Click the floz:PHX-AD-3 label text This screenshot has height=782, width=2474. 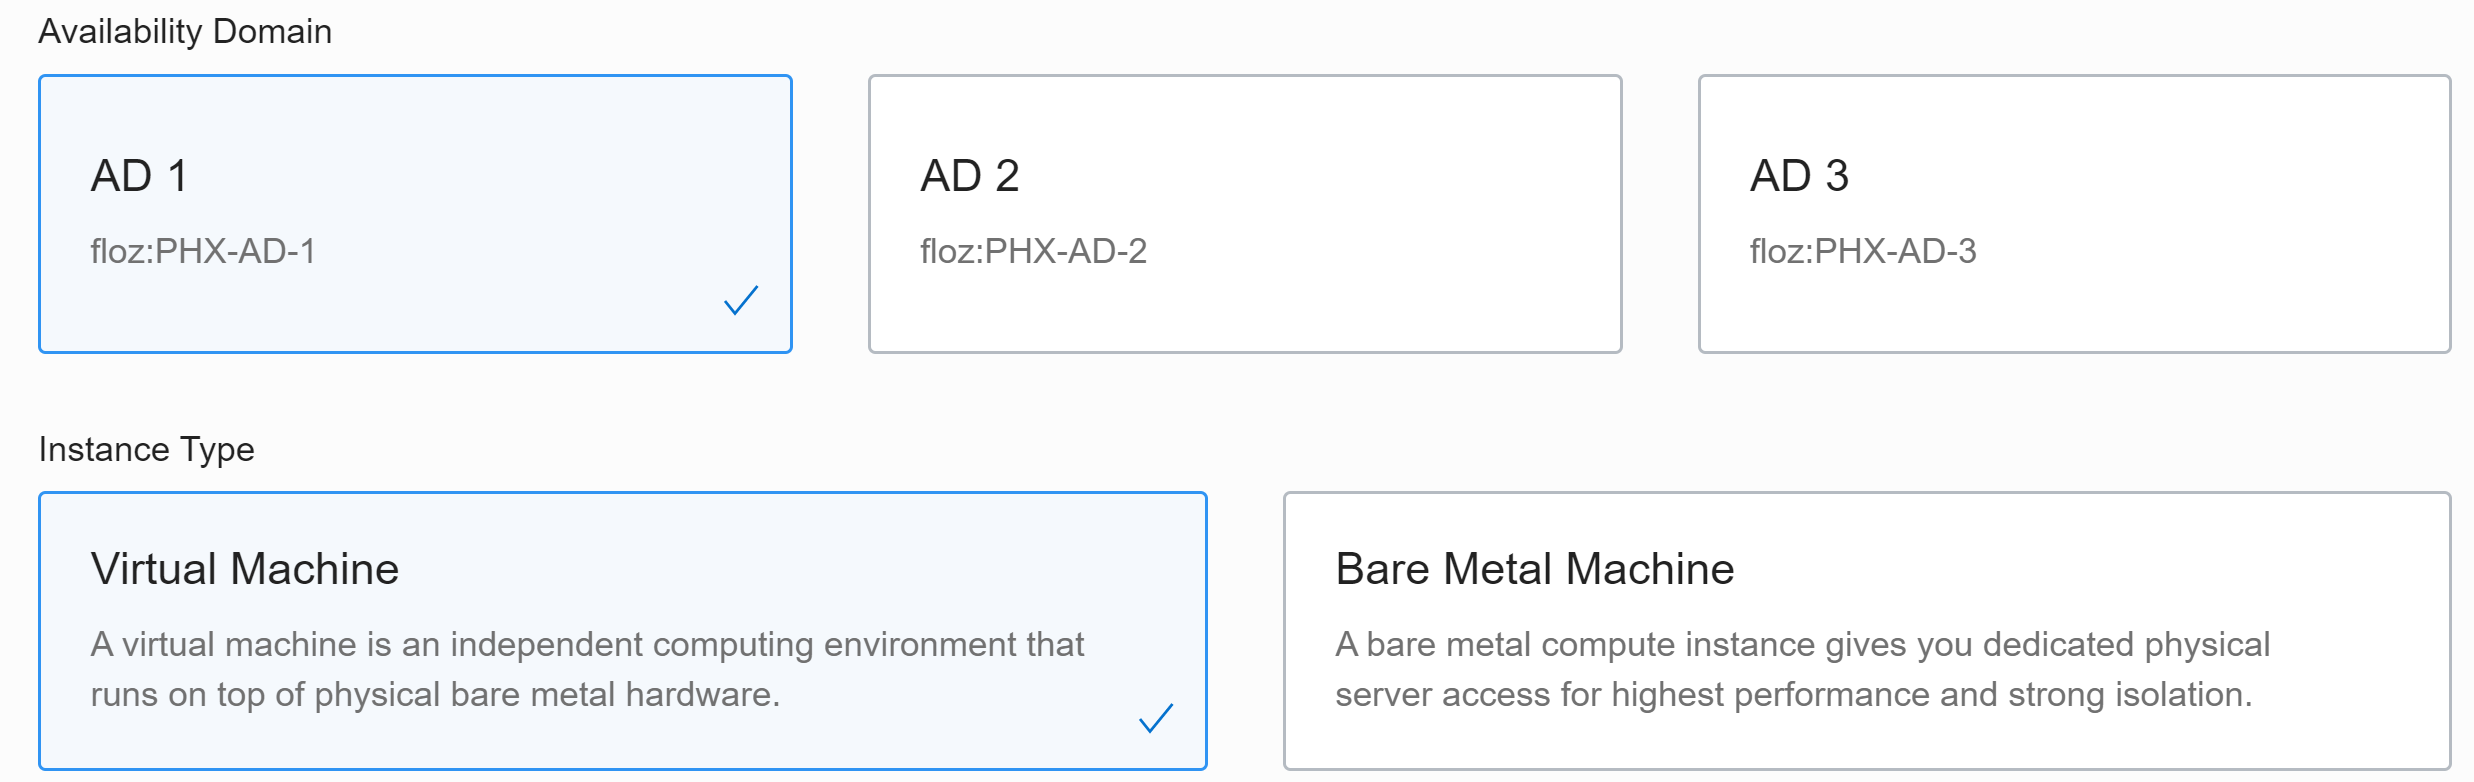tap(1863, 251)
